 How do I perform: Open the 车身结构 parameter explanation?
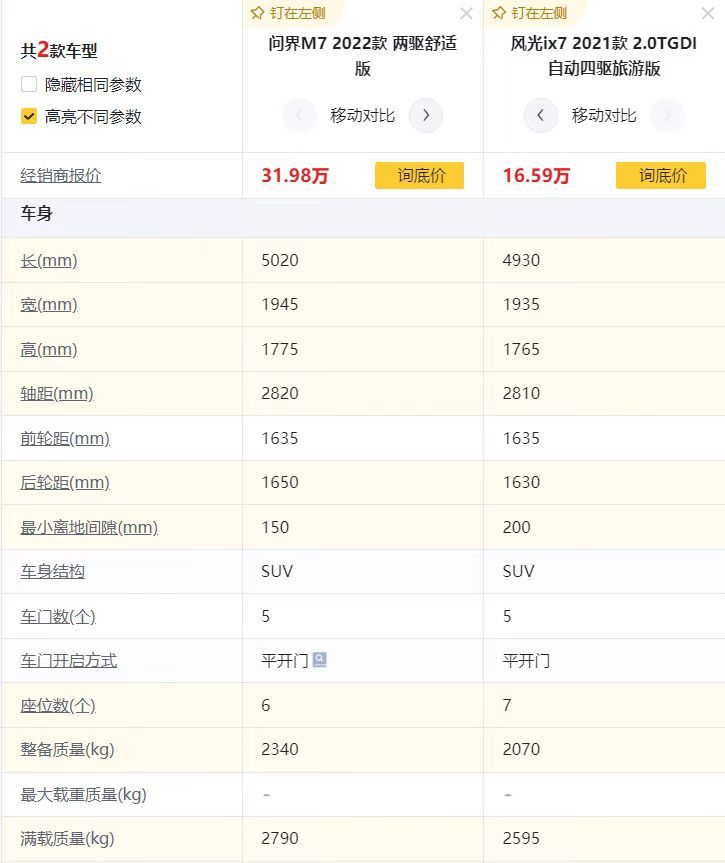[53, 572]
